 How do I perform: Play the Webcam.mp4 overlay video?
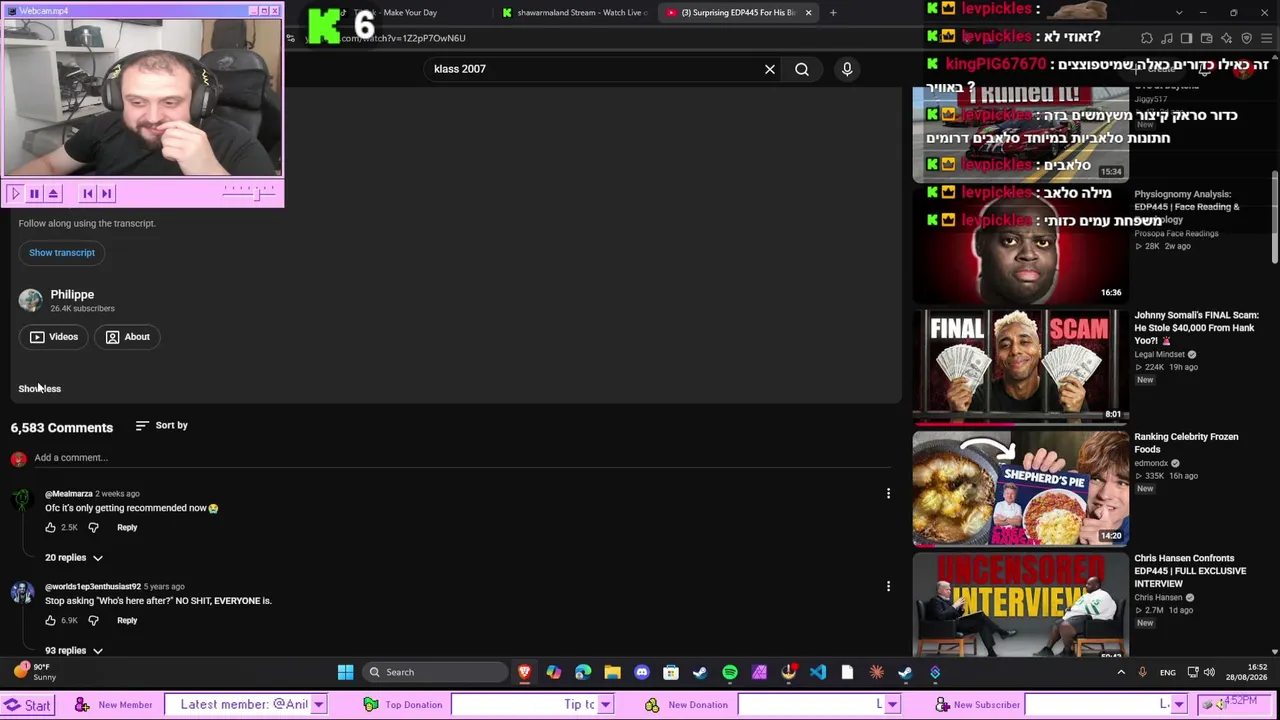[x=15, y=194]
